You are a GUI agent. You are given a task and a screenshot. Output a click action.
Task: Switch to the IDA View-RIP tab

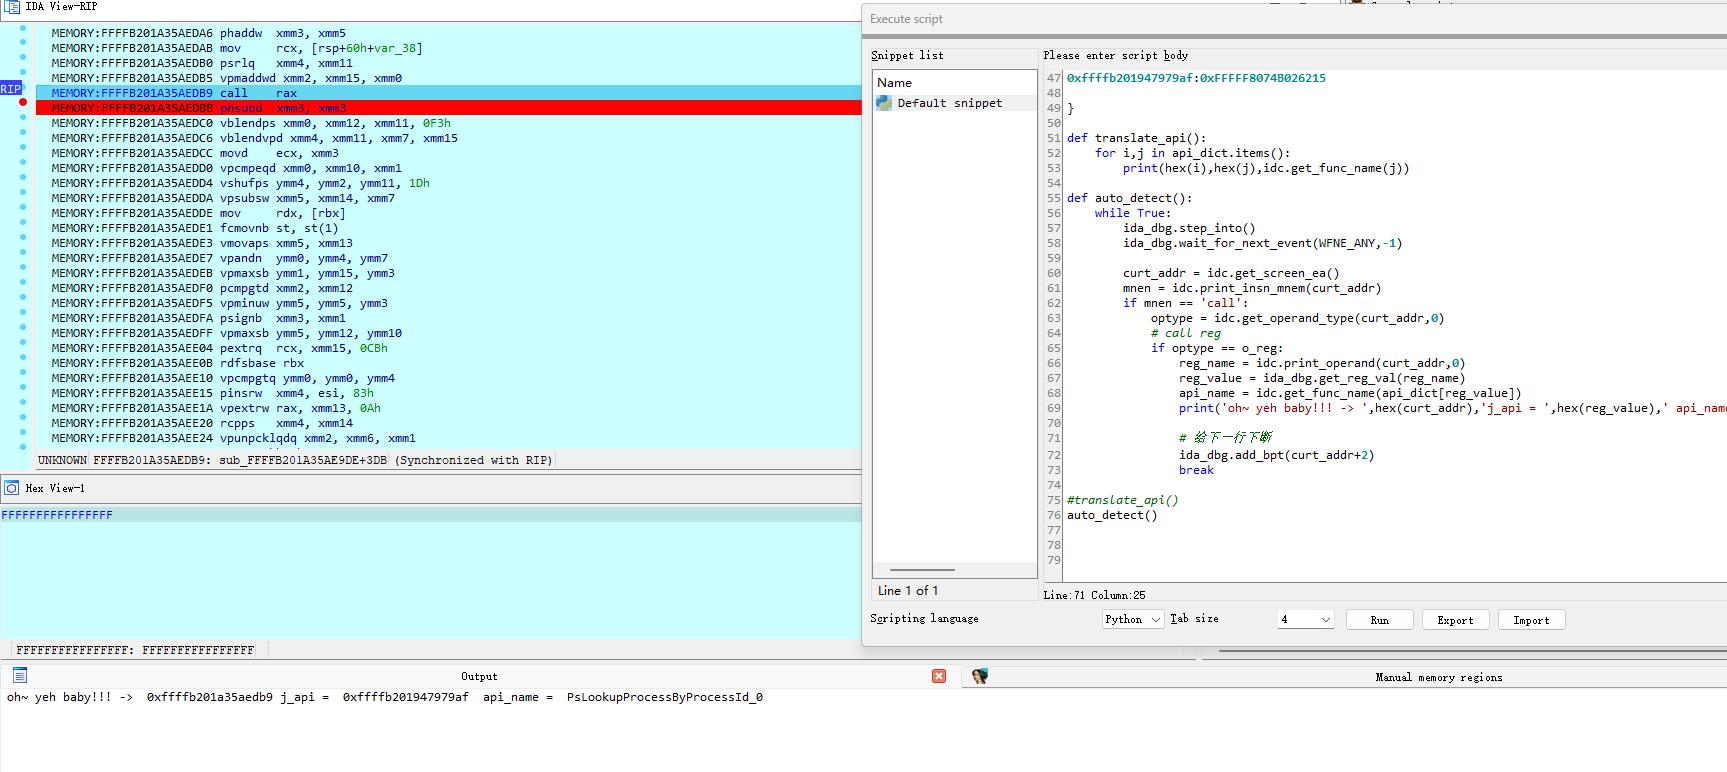pos(61,7)
